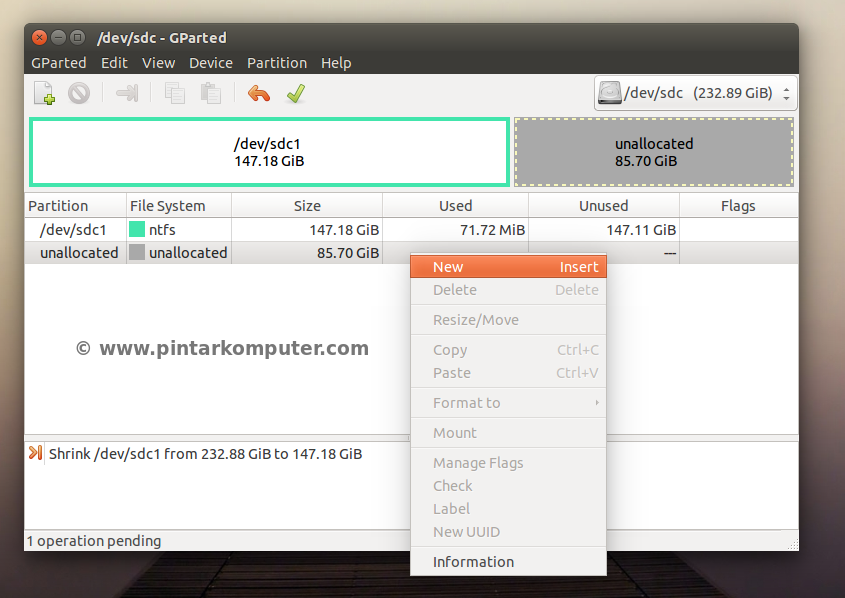Click the device selector up/down arrows
The image size is (845, 598).
click(x=786, y=94)
